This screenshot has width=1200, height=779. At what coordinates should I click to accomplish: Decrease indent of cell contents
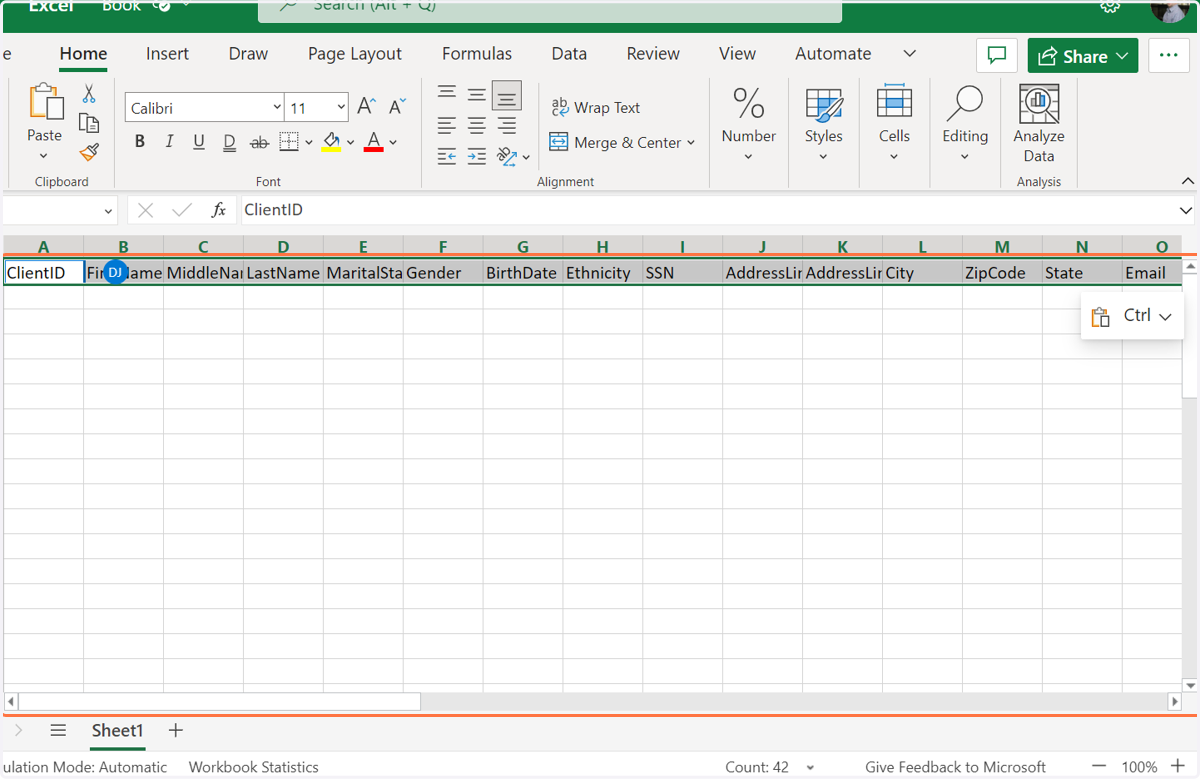pyautogui.click(x=447, y=156)
